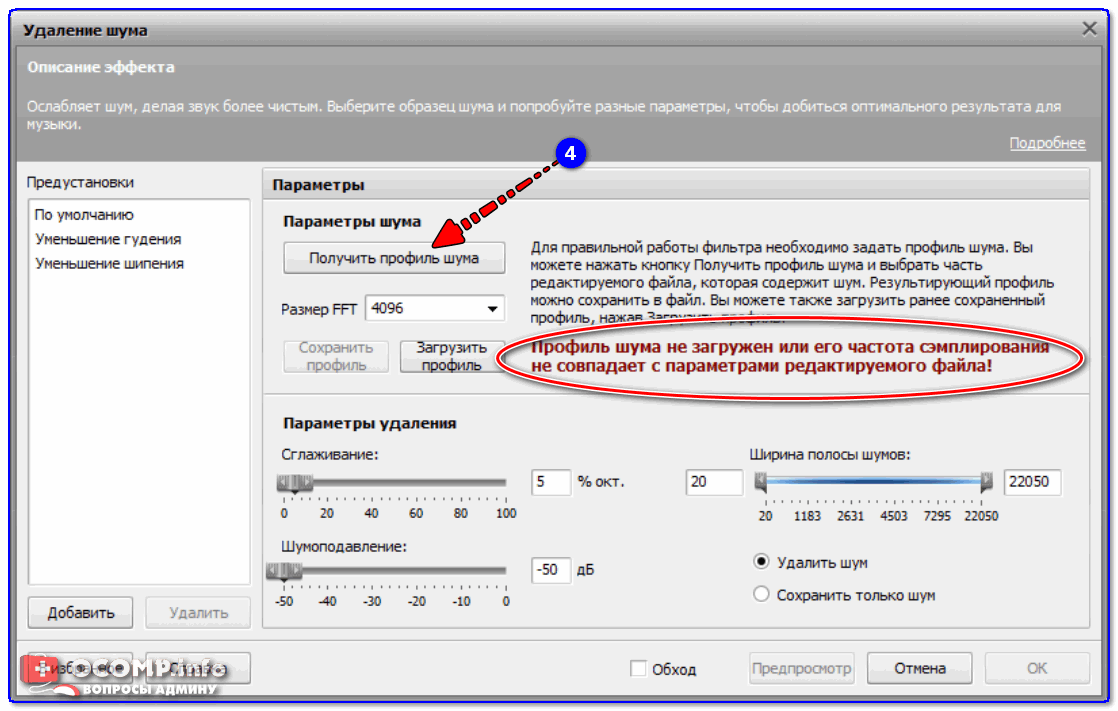Click the 'OK' button

coord(1037,668)
